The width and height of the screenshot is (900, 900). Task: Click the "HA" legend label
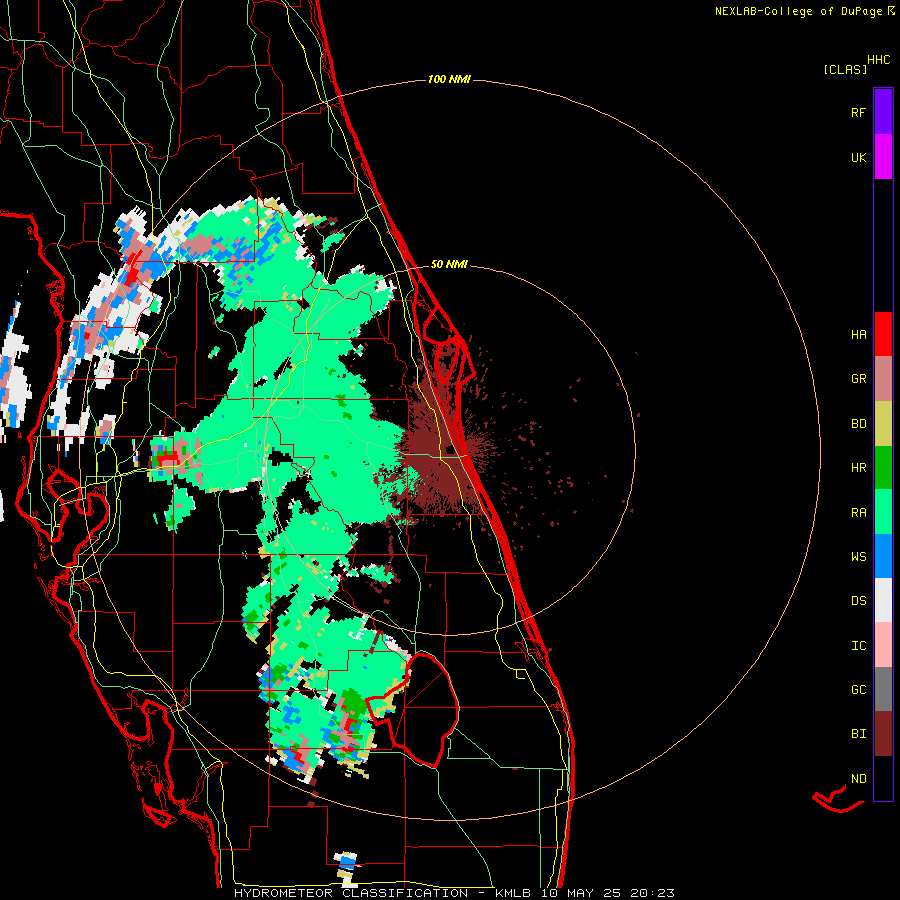(x=858, y=334)
